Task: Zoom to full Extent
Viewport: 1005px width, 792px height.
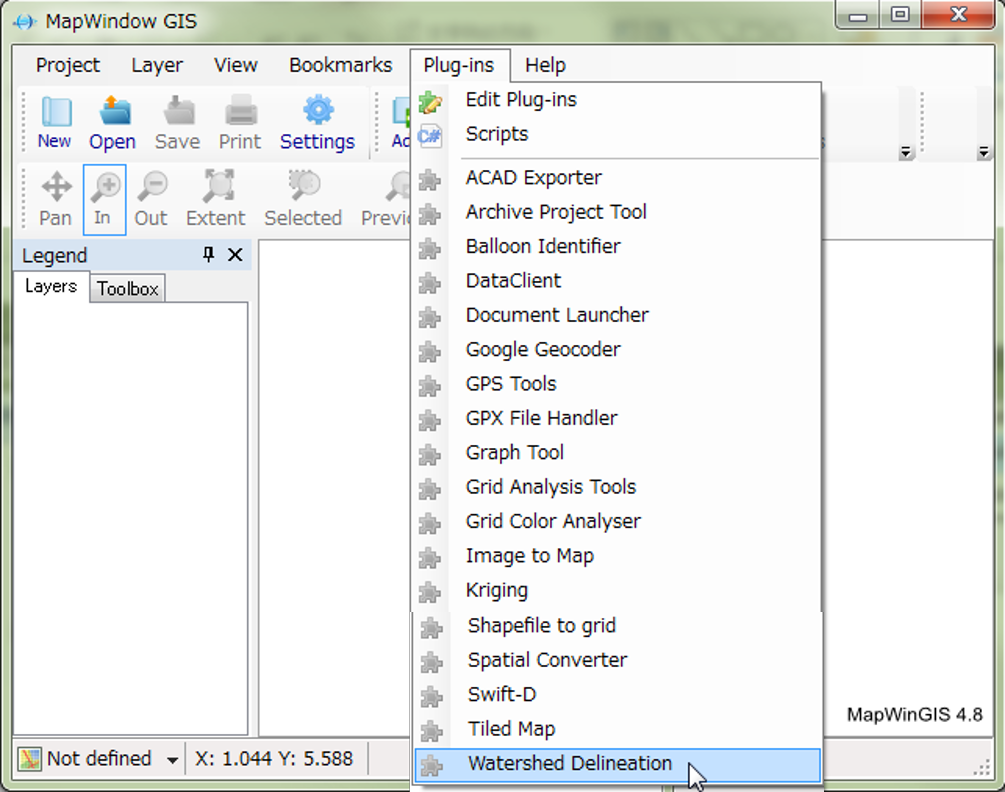Action: pyautogui.click(x=216, y=199)
